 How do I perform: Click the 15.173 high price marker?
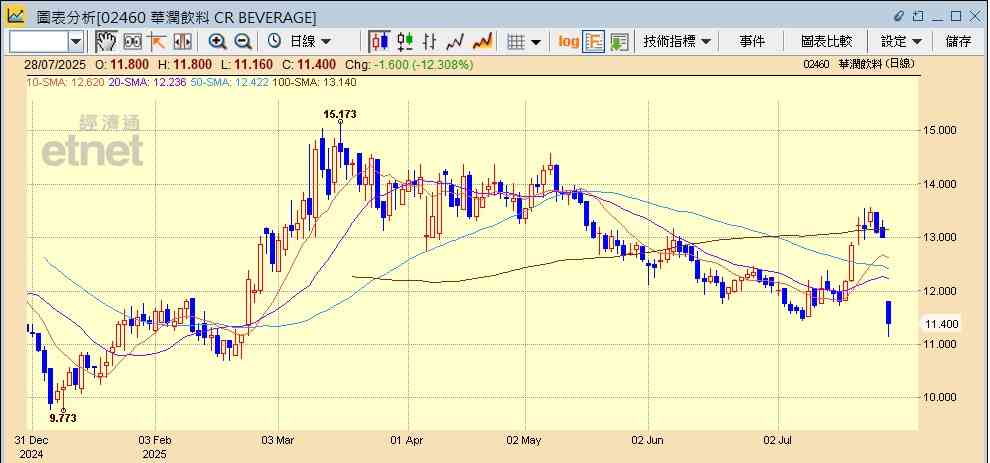pos(340,114)
